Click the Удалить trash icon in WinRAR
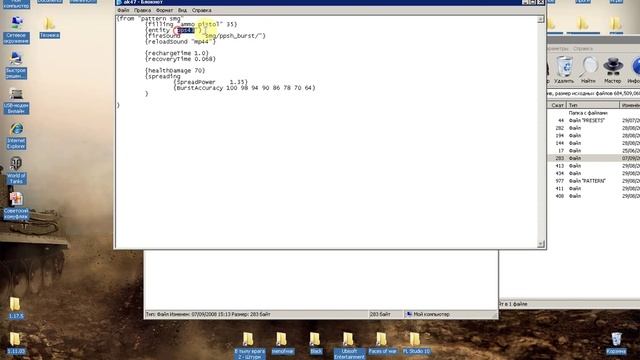This screenshot has height=360, width=640. [x=564, y=70]
